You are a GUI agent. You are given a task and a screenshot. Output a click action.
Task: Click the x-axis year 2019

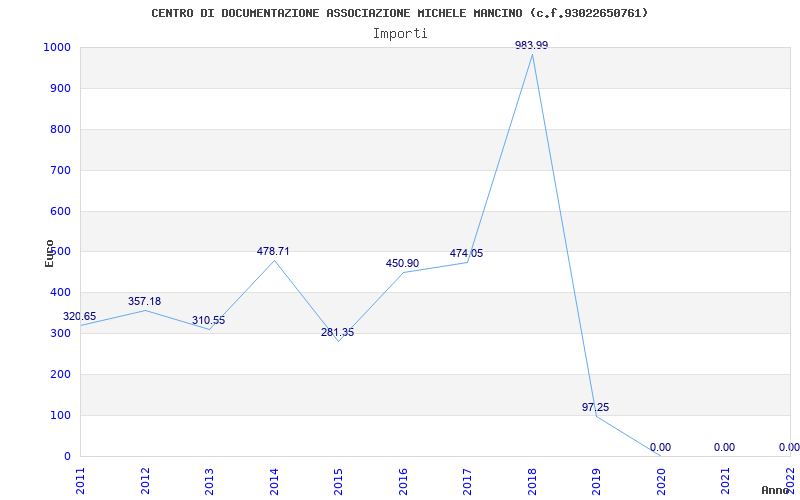tap(596, 481)
